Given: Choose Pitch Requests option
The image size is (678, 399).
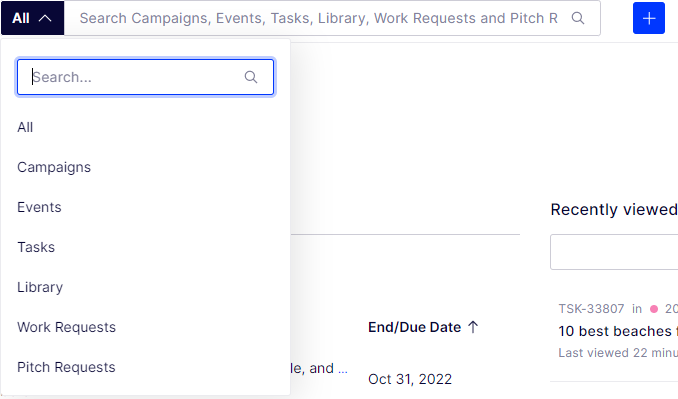Looking at the screenshot, I should tap(66, 367).
